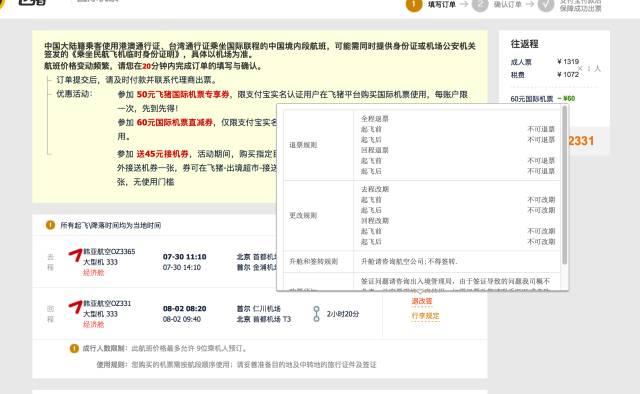Click departure time 08-02 08:20
The width and height of the screenshot is (640, 394).
[184, 309]
